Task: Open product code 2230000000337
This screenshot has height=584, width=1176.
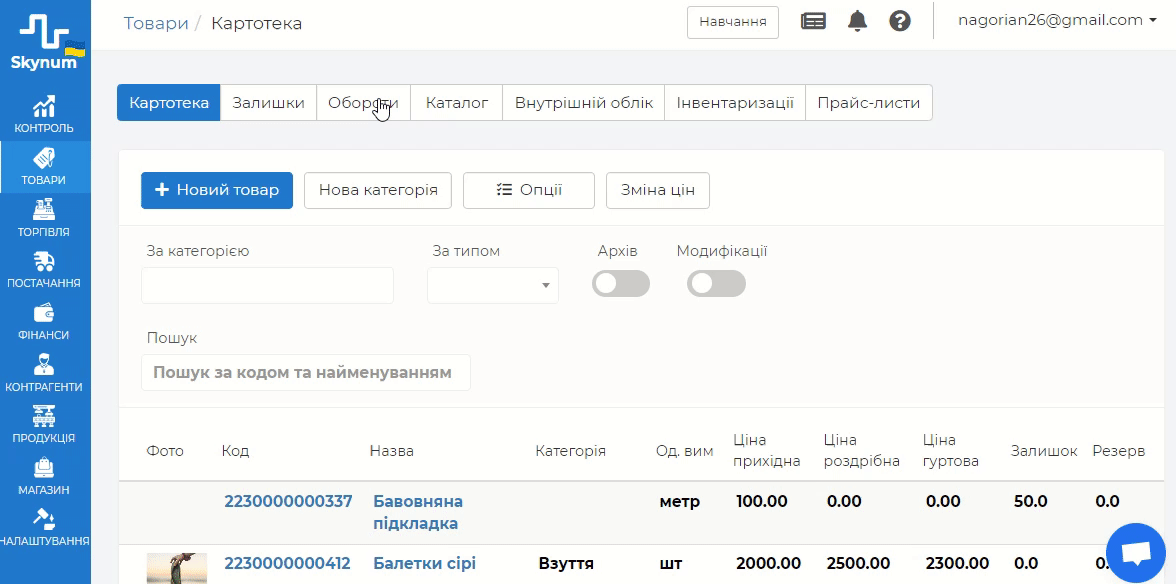Action: [288, 501]
